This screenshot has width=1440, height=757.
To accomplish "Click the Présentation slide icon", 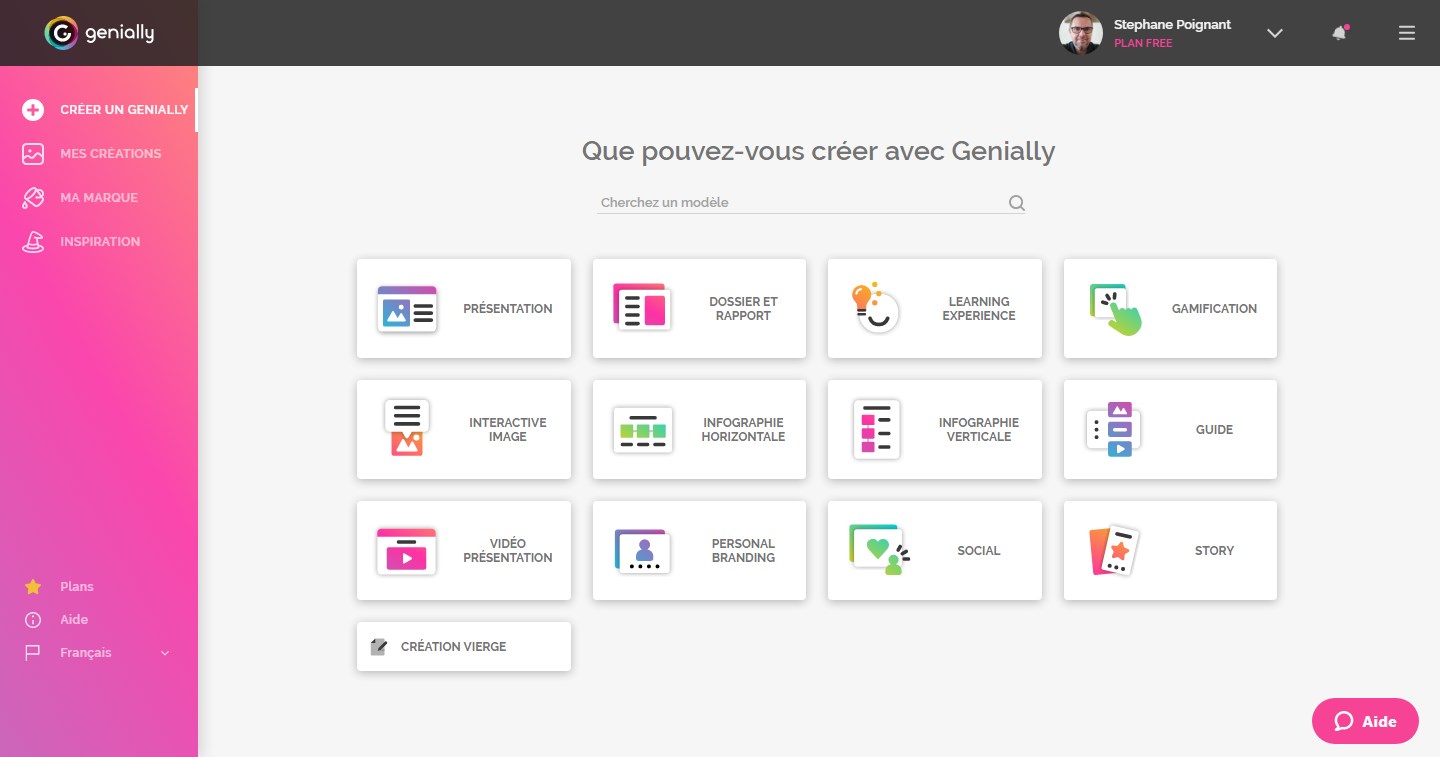I will tap(407, 309).
